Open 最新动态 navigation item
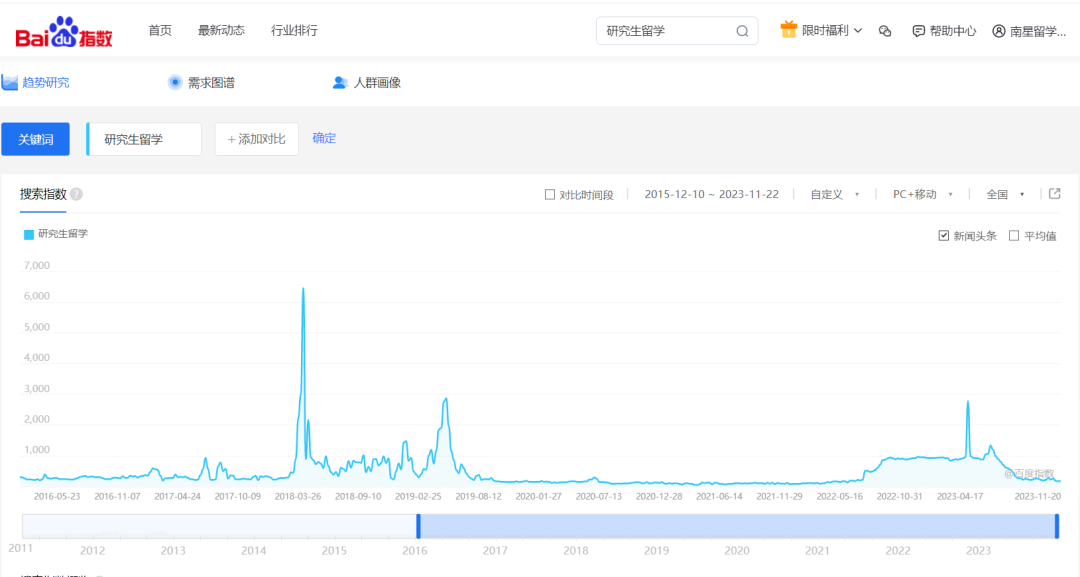Screen dimensions: 1080x577 pos(221,30)
